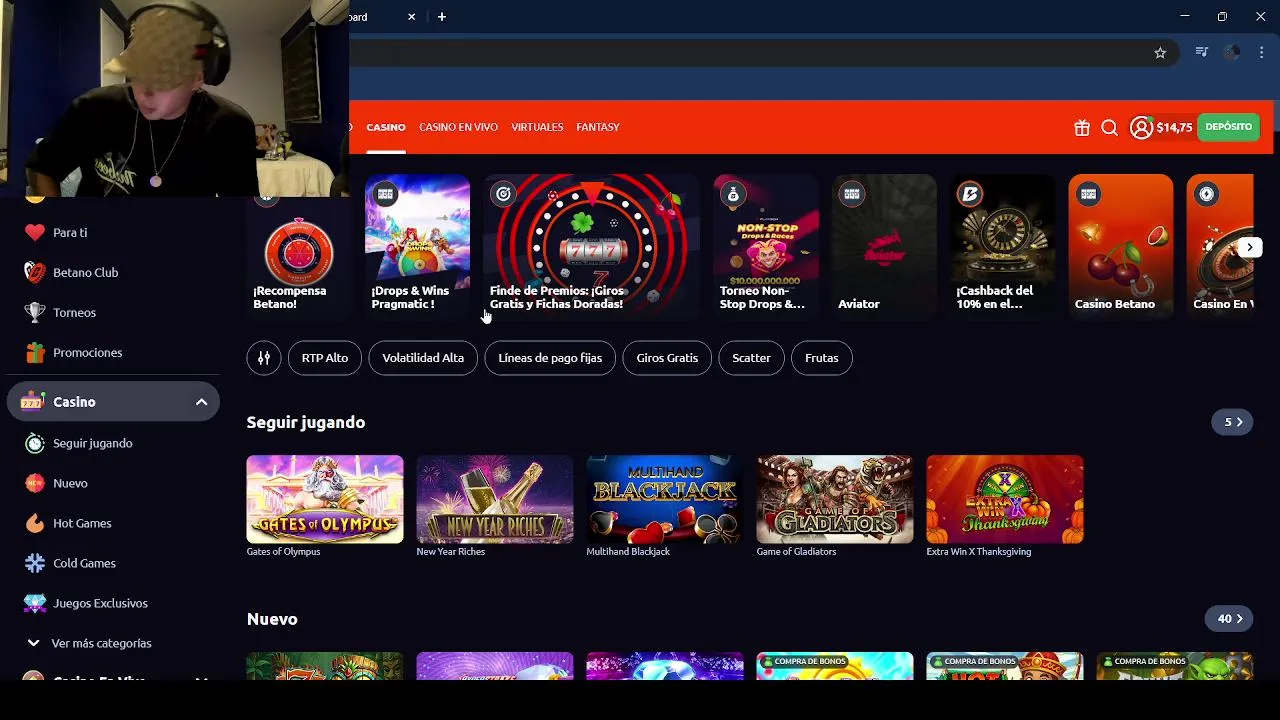
Task: Toggle the Volatilidad Alta filter
Action: point(423,358)
